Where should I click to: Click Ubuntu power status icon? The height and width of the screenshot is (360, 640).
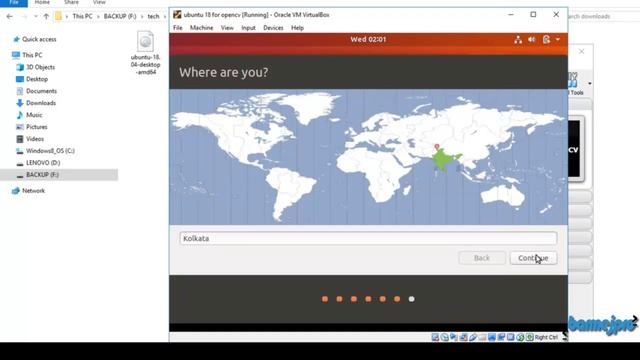547,40
